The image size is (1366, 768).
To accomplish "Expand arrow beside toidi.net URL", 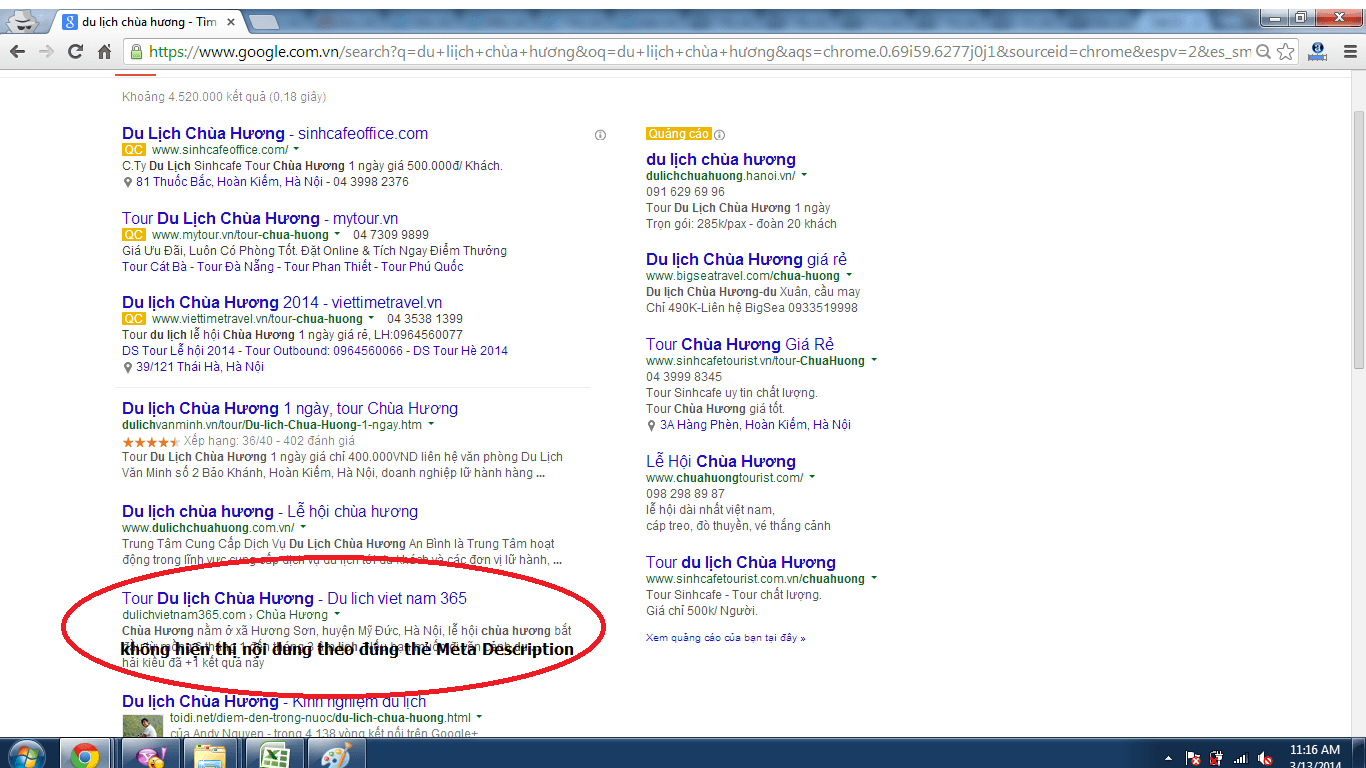I will 479,717.
